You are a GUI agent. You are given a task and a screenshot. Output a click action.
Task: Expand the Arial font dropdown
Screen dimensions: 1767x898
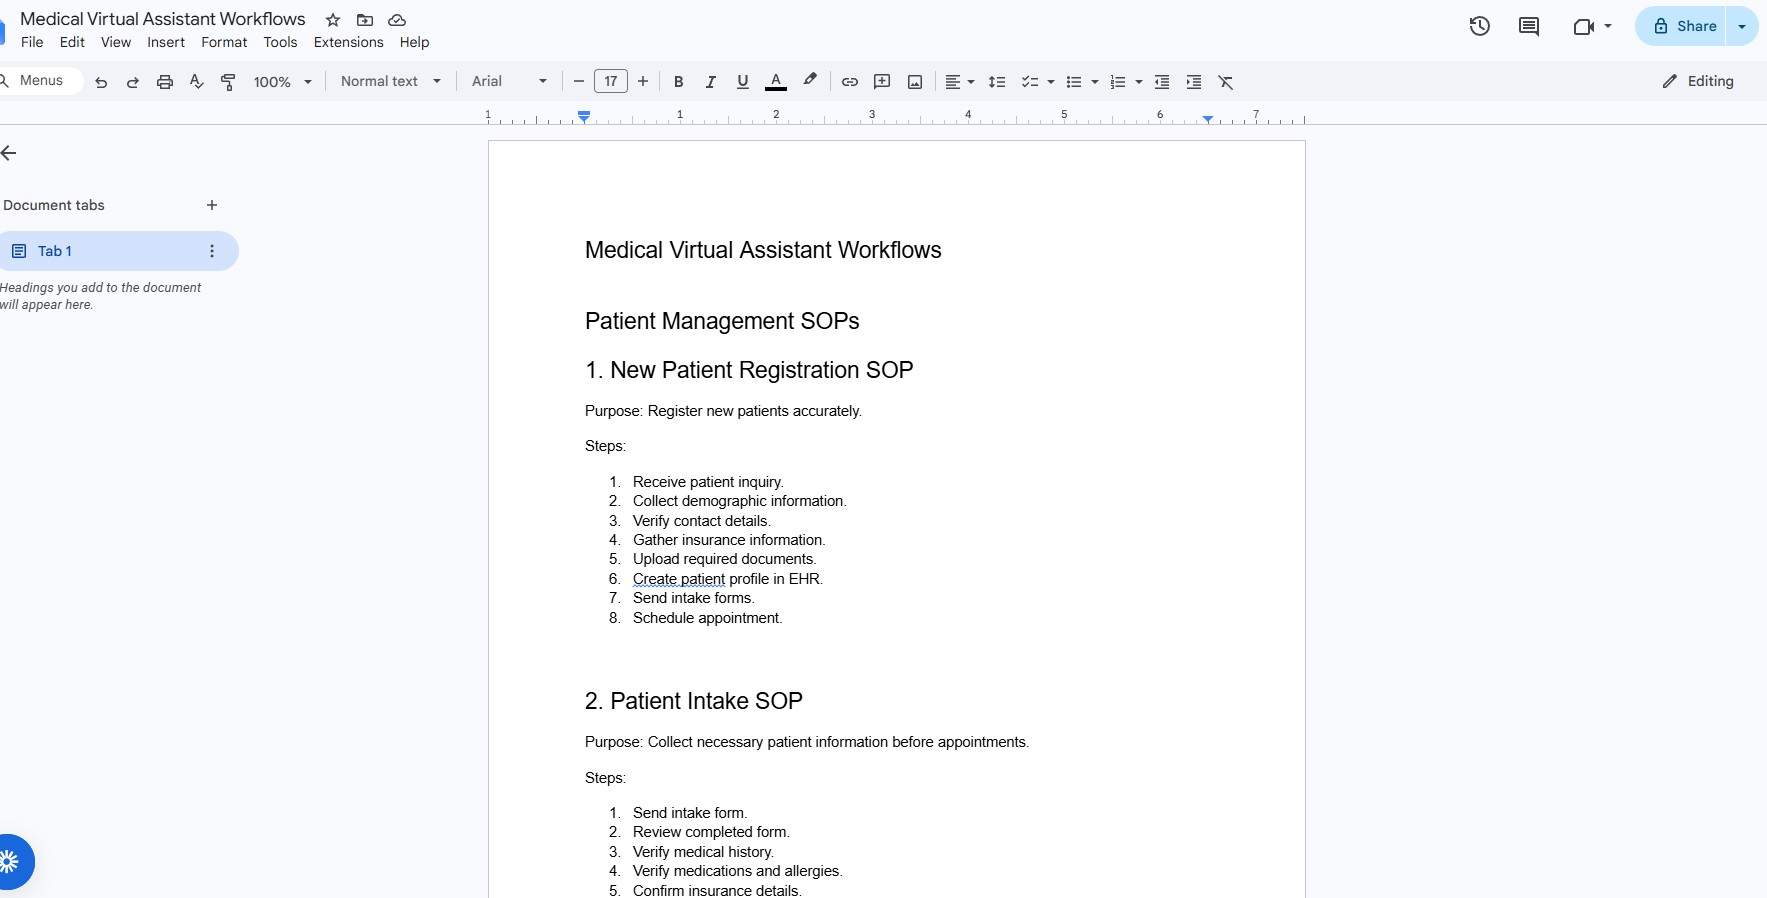pyautogui.click(x=510, y=81)
